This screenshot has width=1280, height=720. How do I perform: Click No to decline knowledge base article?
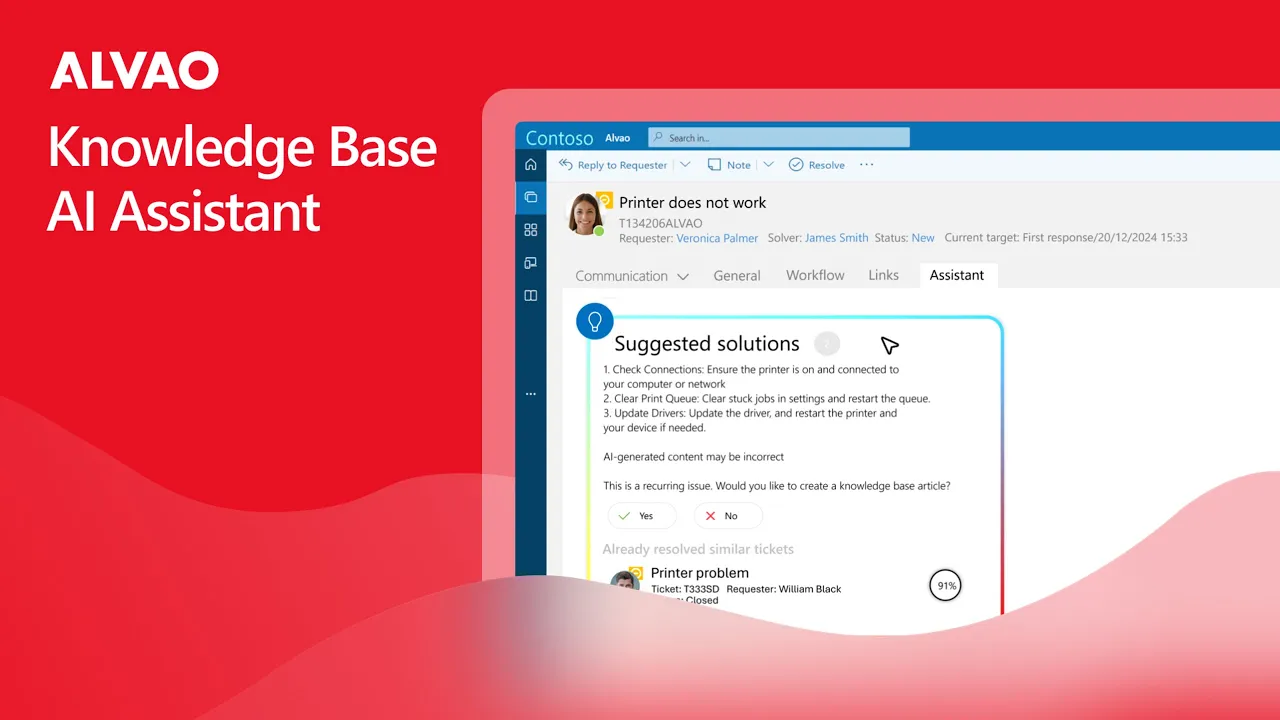click(728, 516)
